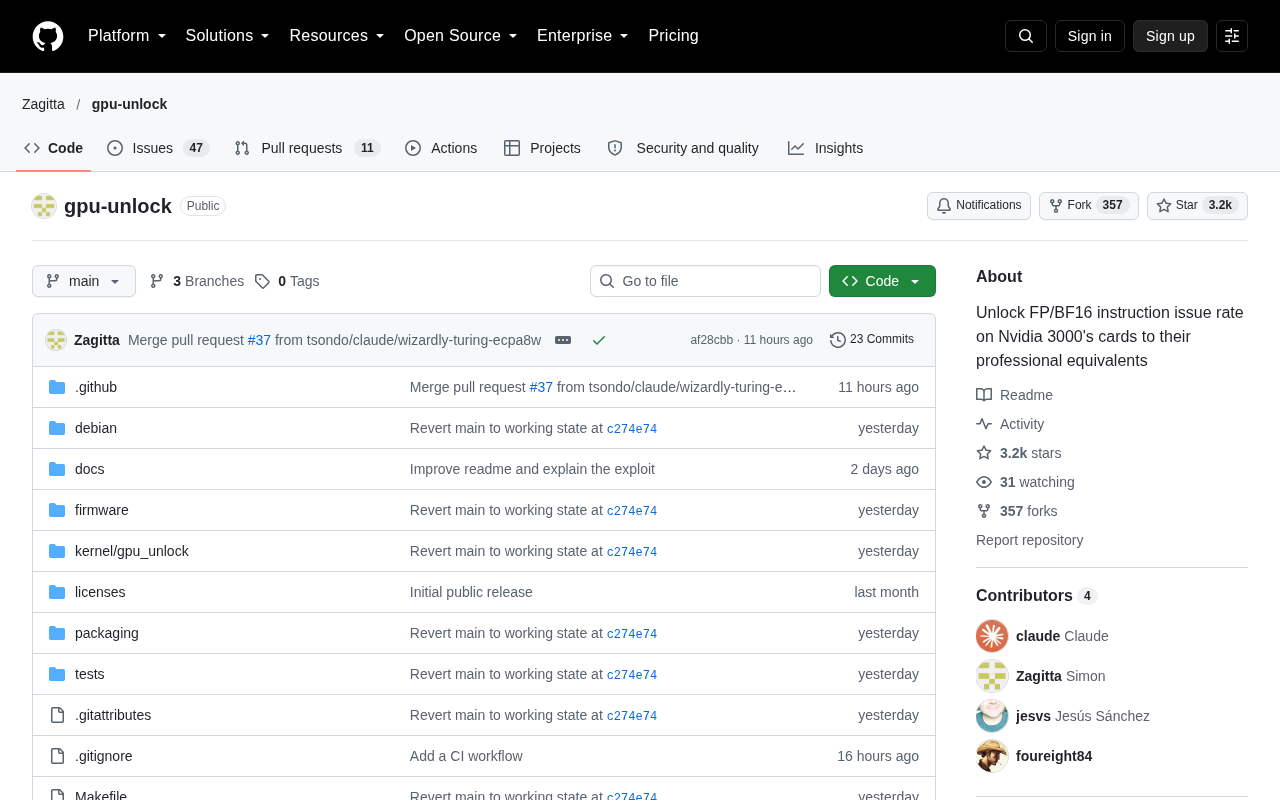Image resolution: width=1280 pixels, height=800 pixels.
Task: Open the Actions tab
Action: [x=441, y=148]
